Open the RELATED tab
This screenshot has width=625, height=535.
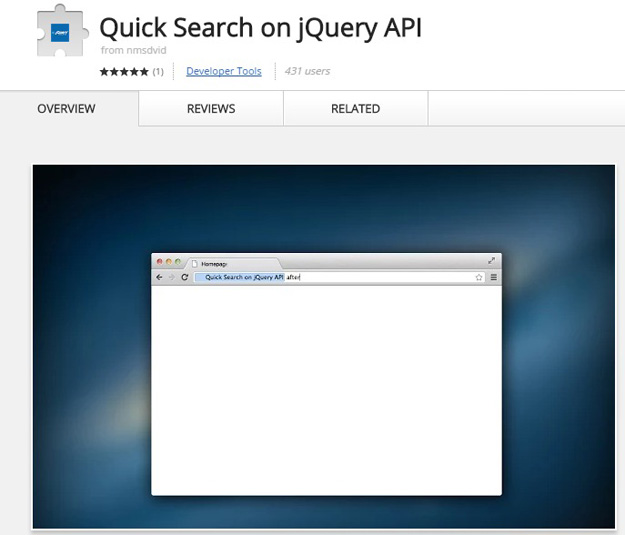pyautogui.click(x=356, y=108)
